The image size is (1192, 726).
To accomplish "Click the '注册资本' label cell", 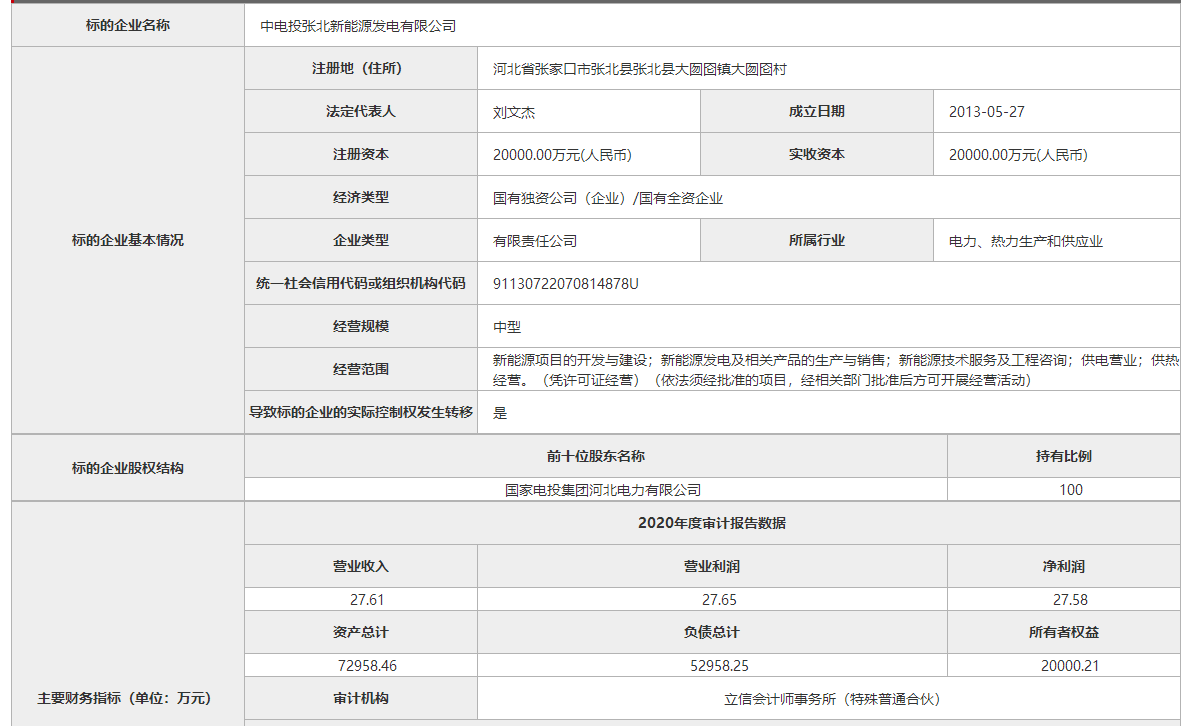I will tap(361, 154).
